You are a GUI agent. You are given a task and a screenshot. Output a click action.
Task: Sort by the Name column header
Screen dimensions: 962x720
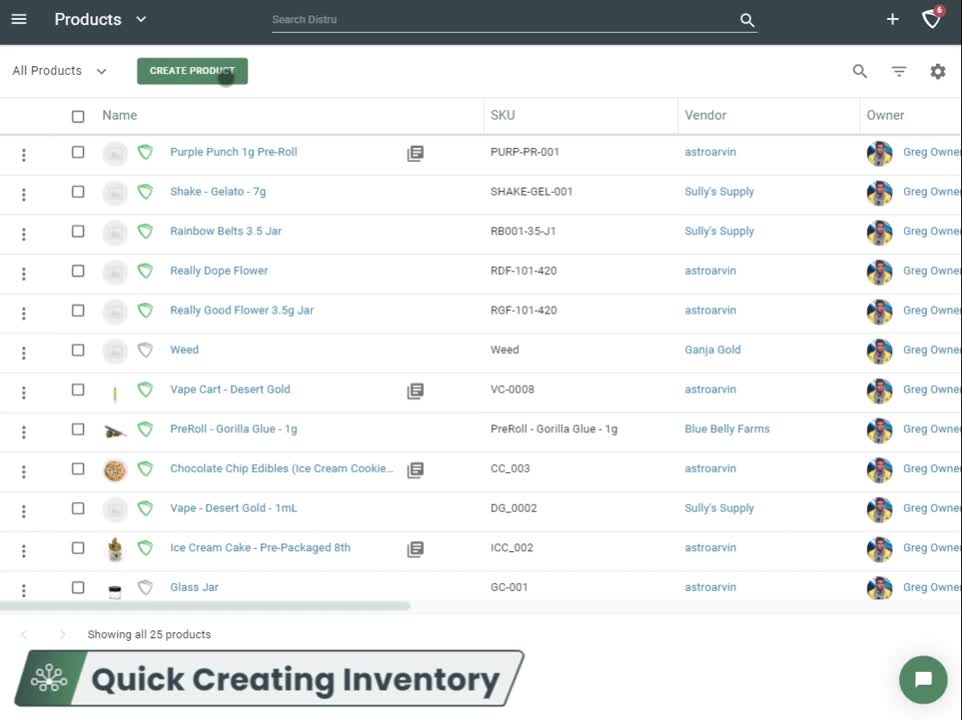[120, 115]
